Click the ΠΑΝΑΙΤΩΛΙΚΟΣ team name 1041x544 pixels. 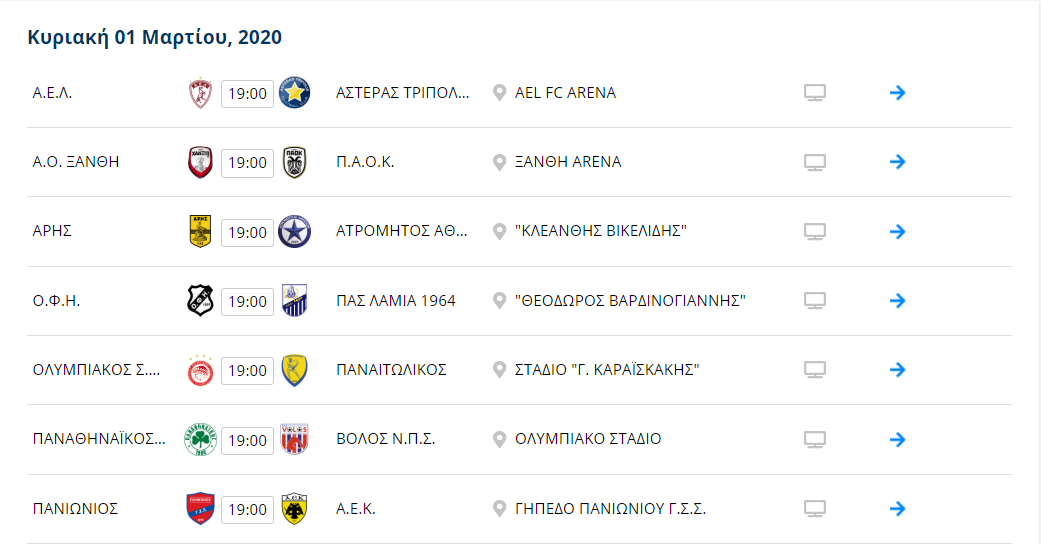(391, 370)
